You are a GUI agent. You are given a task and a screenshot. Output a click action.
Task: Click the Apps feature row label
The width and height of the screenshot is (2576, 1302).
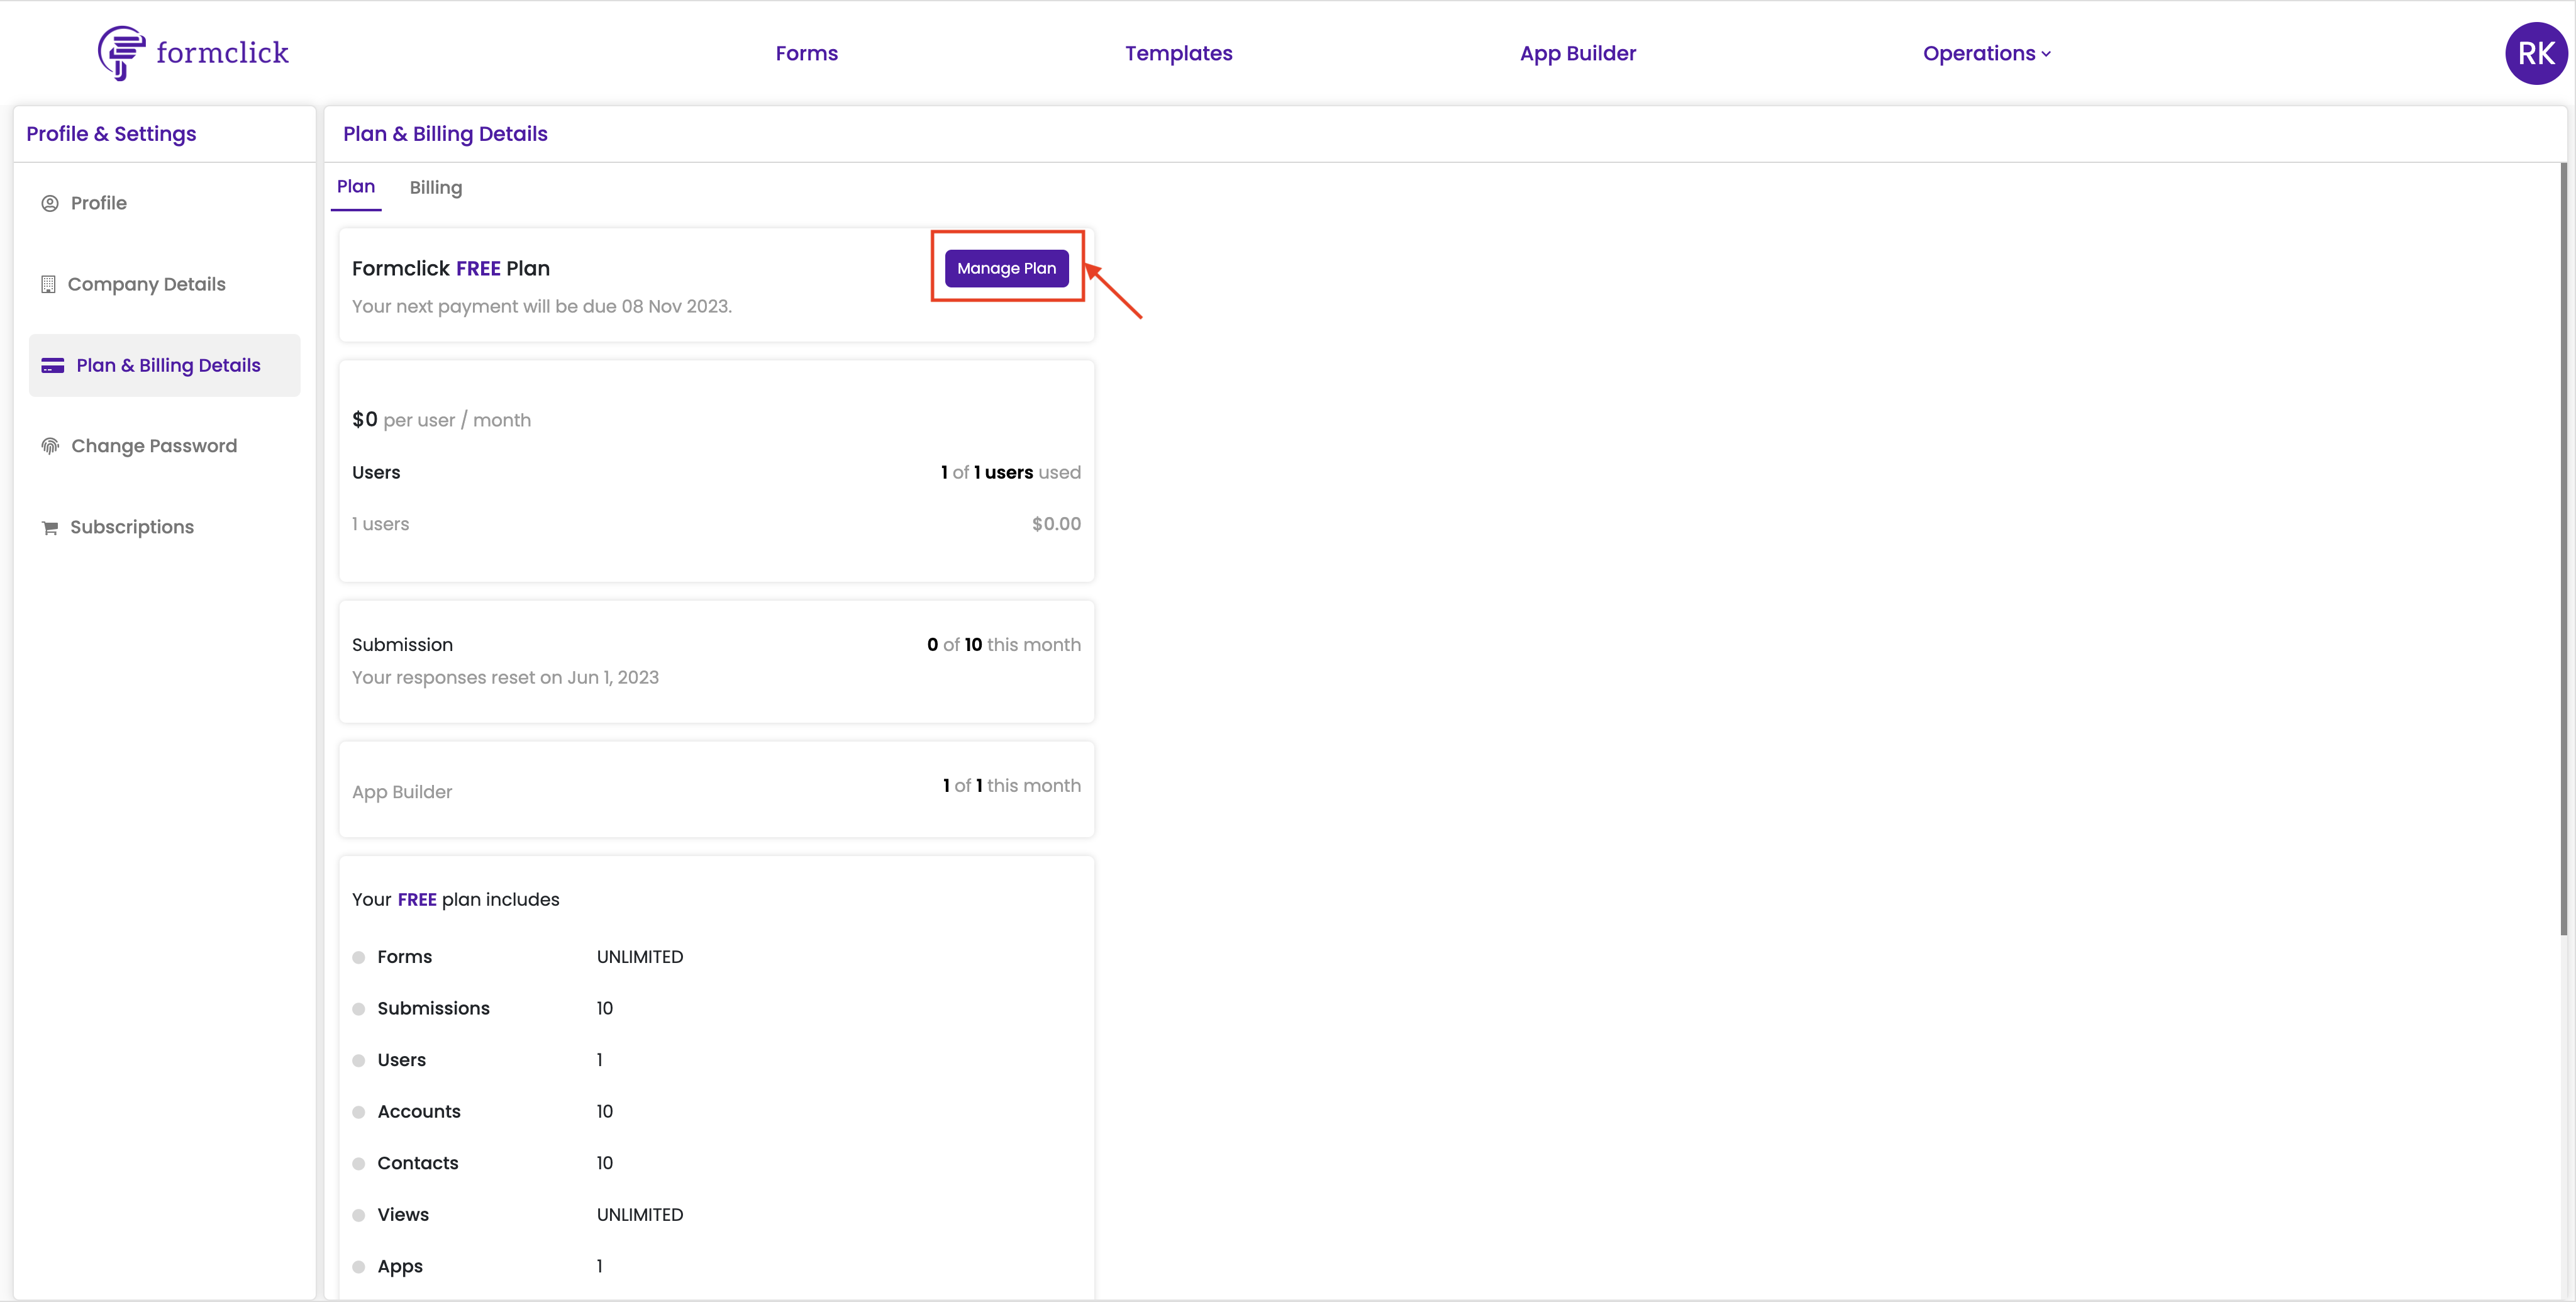tap(400, 1267)
